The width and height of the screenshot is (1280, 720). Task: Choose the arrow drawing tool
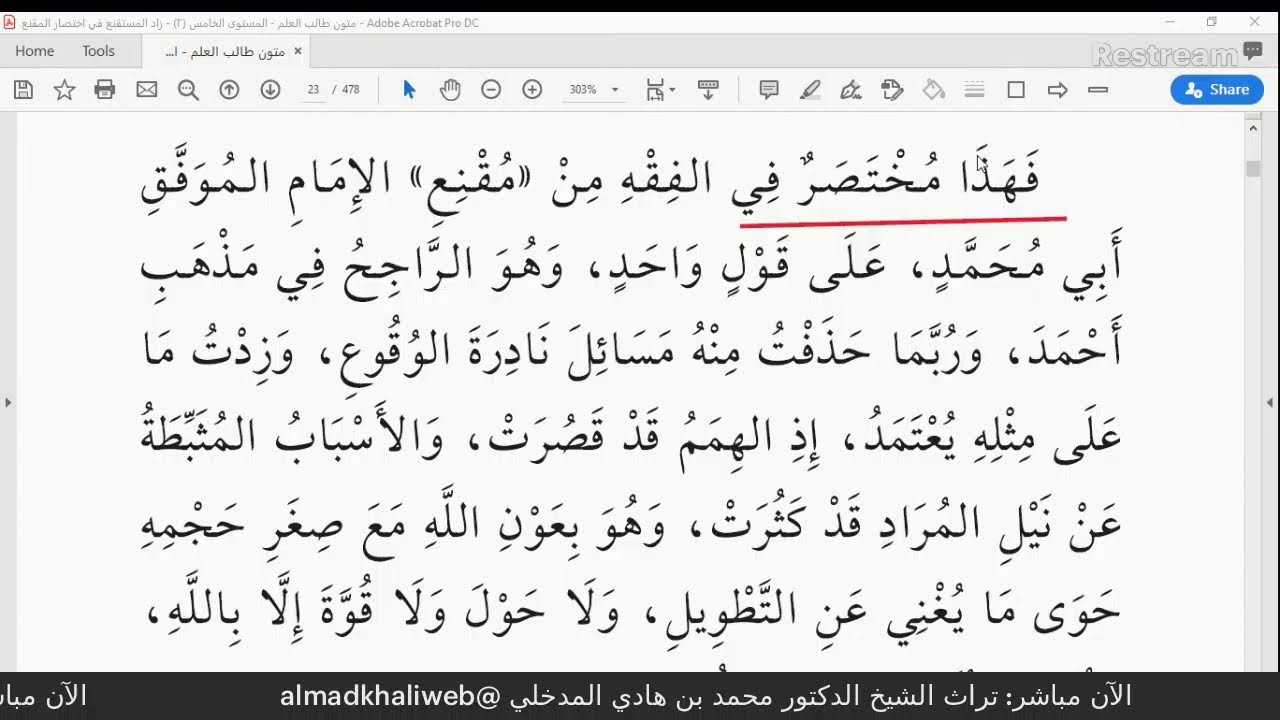[x=1057, y=90]
